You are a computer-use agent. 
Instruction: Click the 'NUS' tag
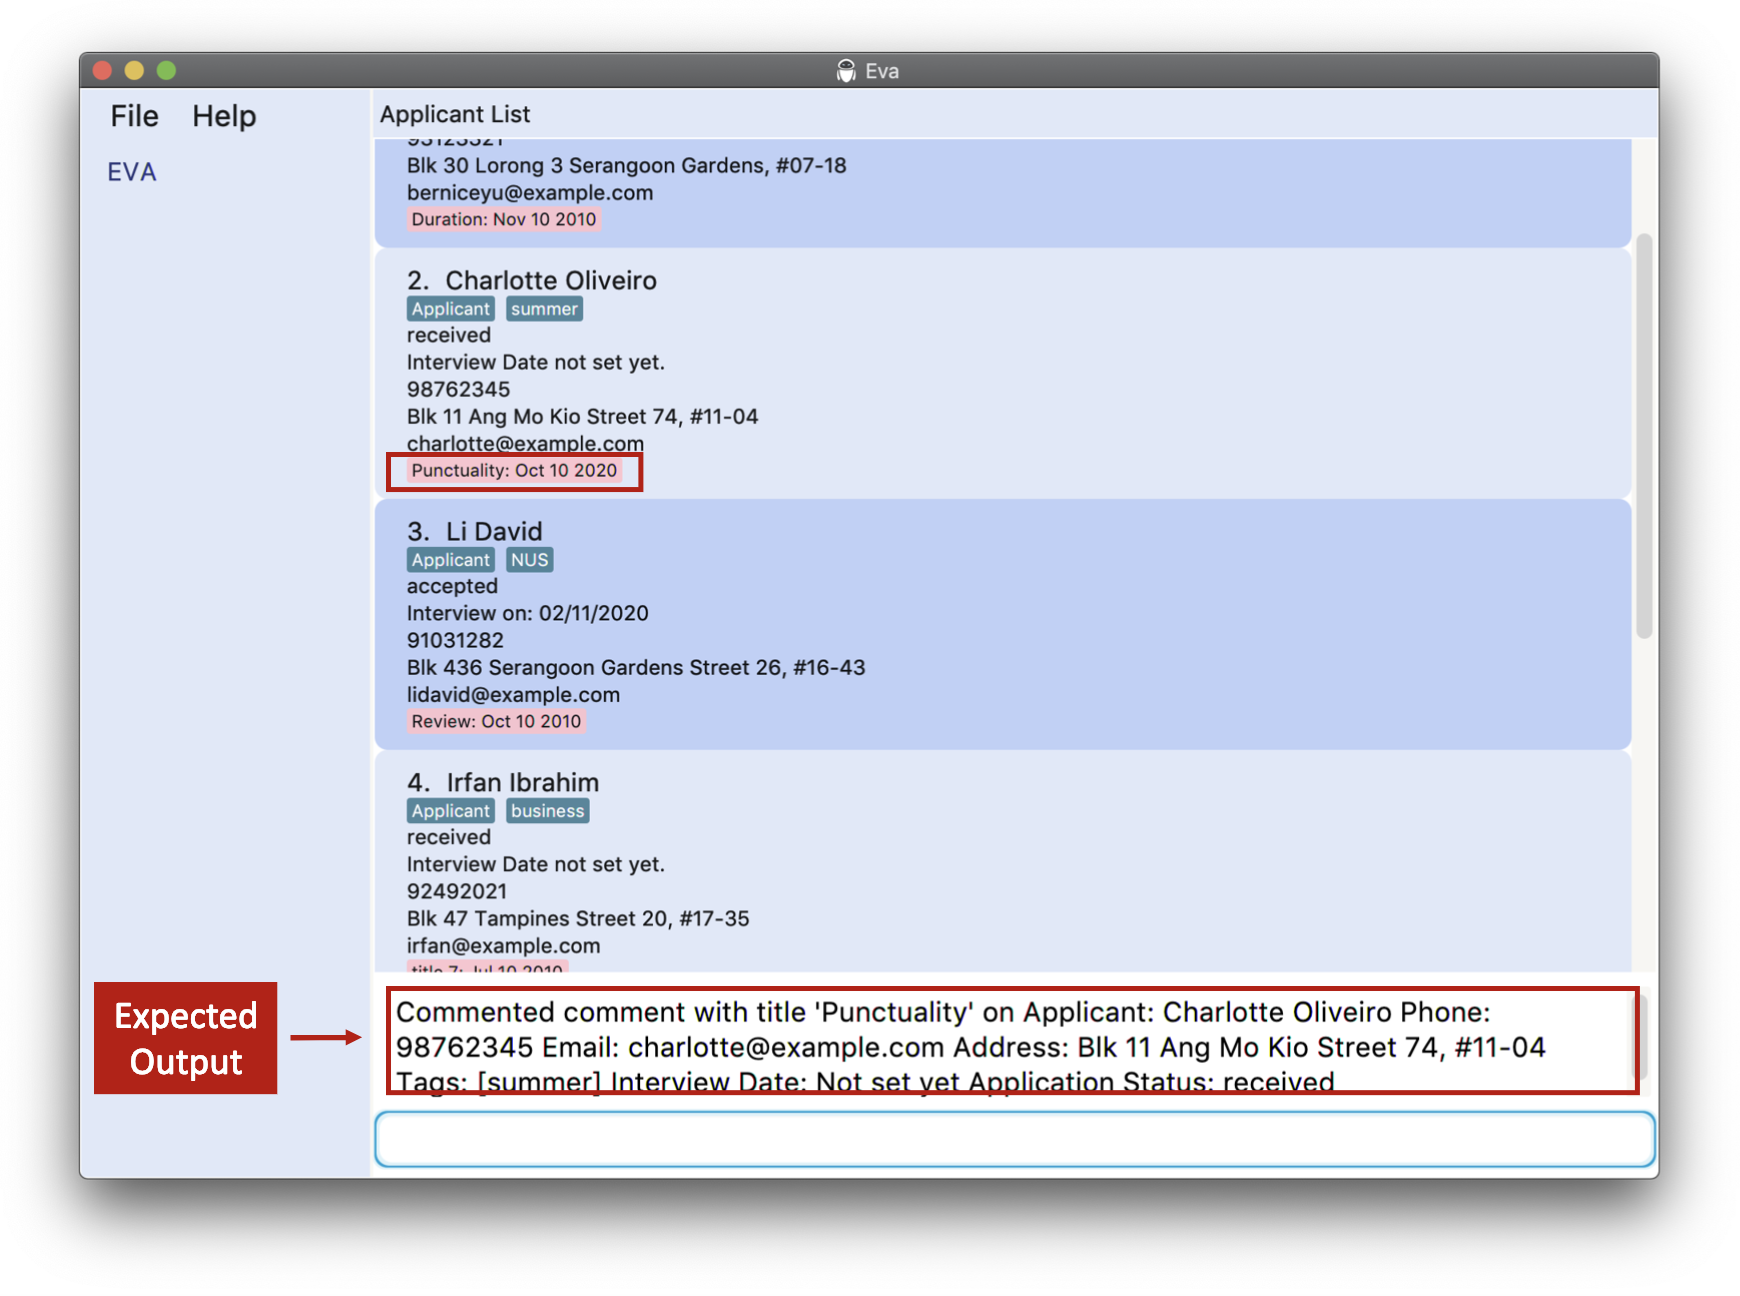point(529,560)
